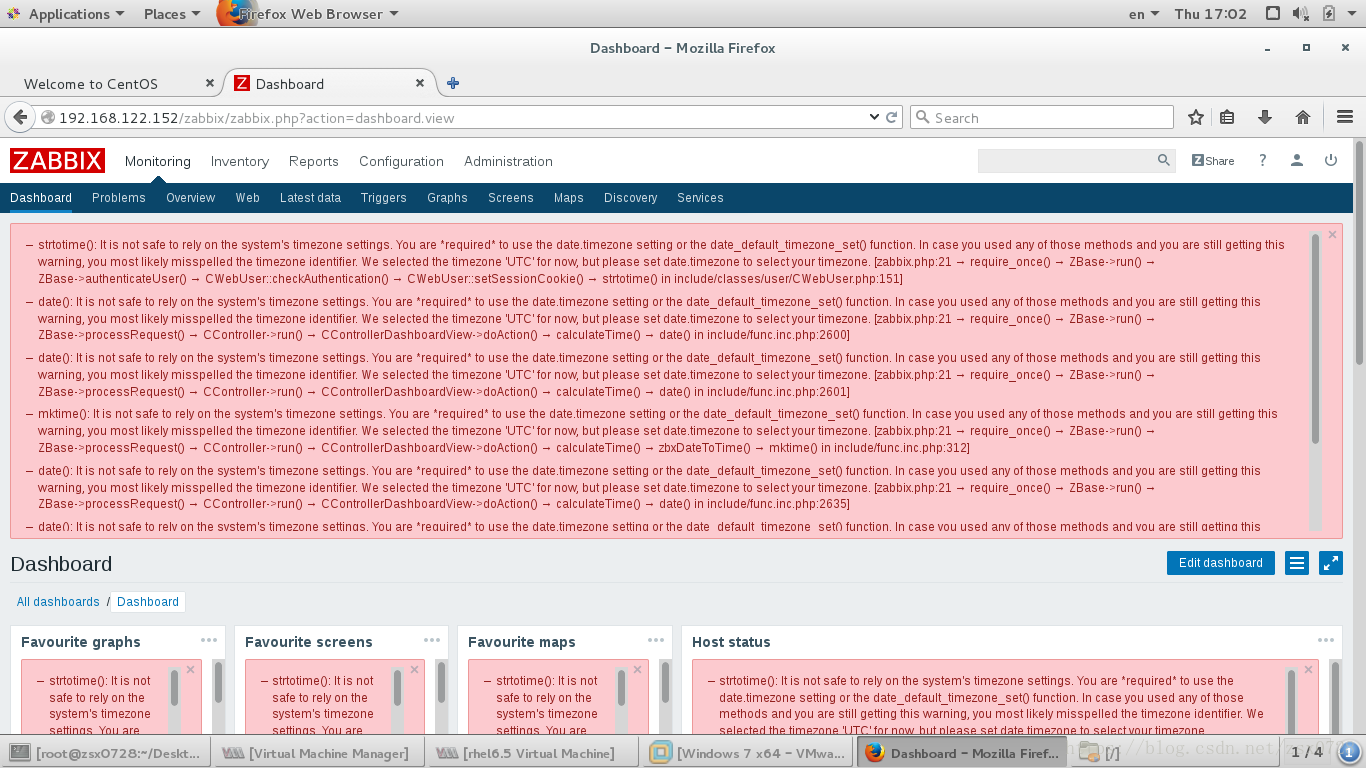
Task: Open the Inventory menu
Action: pyautogui.click(x=240, y=161)
